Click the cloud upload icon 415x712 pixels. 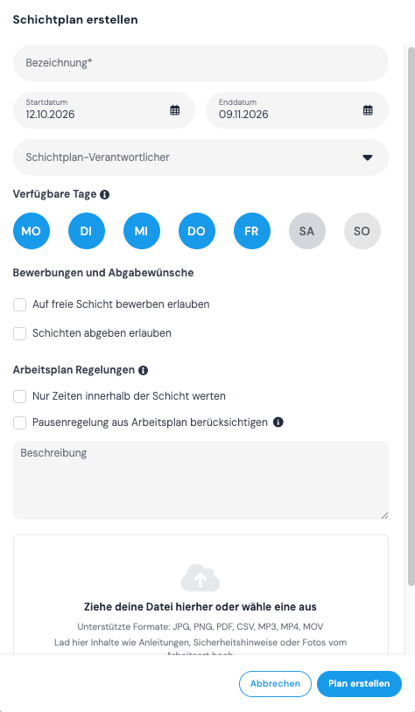coord(200,578)
